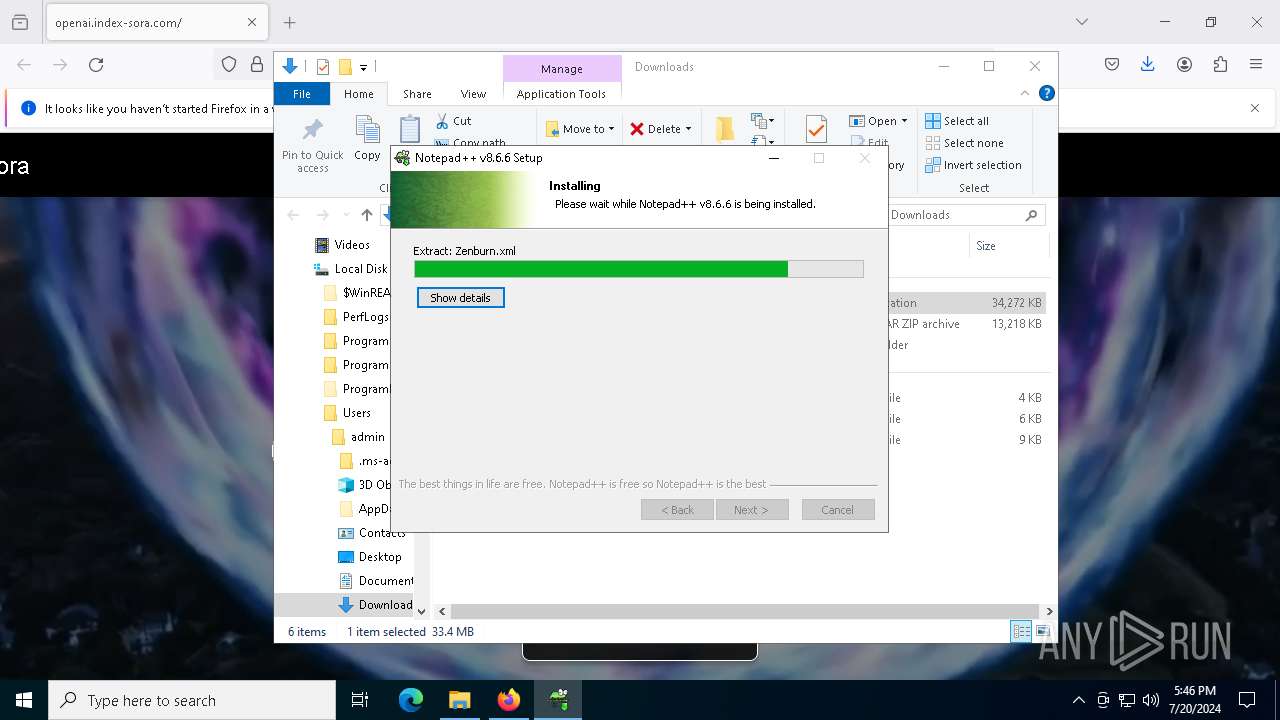Image resolution: width=1280 pixels, height=720 pixels.
Task: Select Contacts in navigation tree
Action: (x=372, y=533)
